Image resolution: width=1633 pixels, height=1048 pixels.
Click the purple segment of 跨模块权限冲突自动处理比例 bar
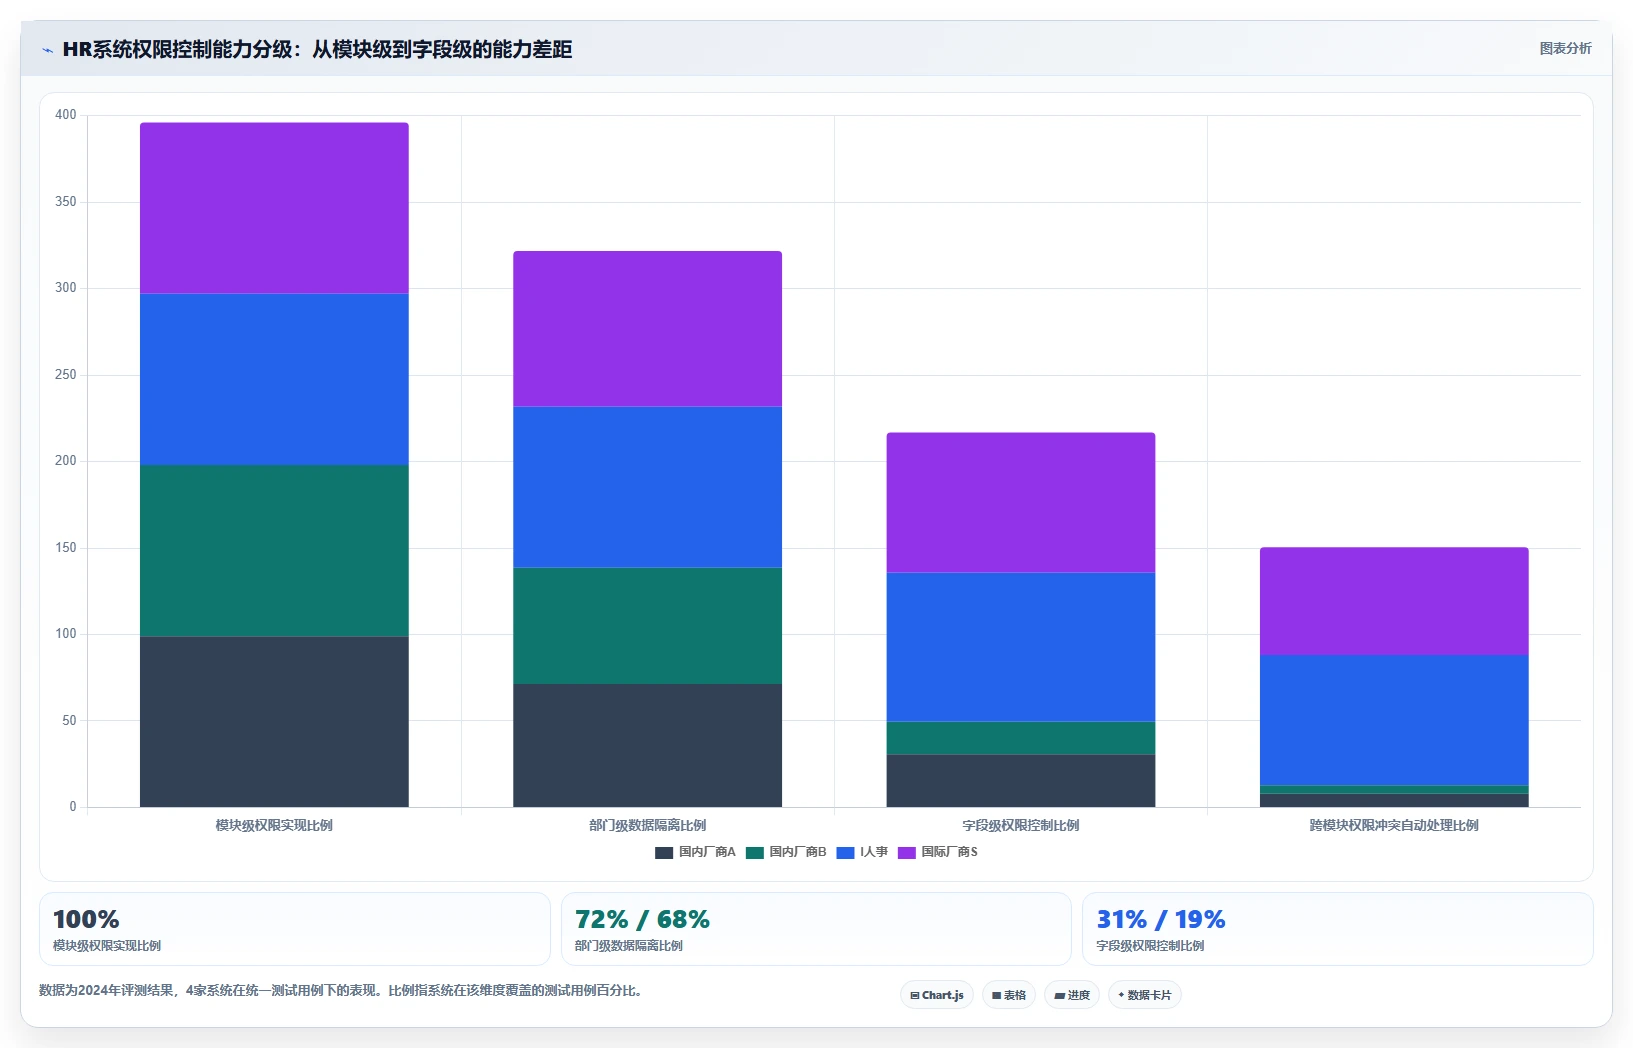coord(1394,601)
